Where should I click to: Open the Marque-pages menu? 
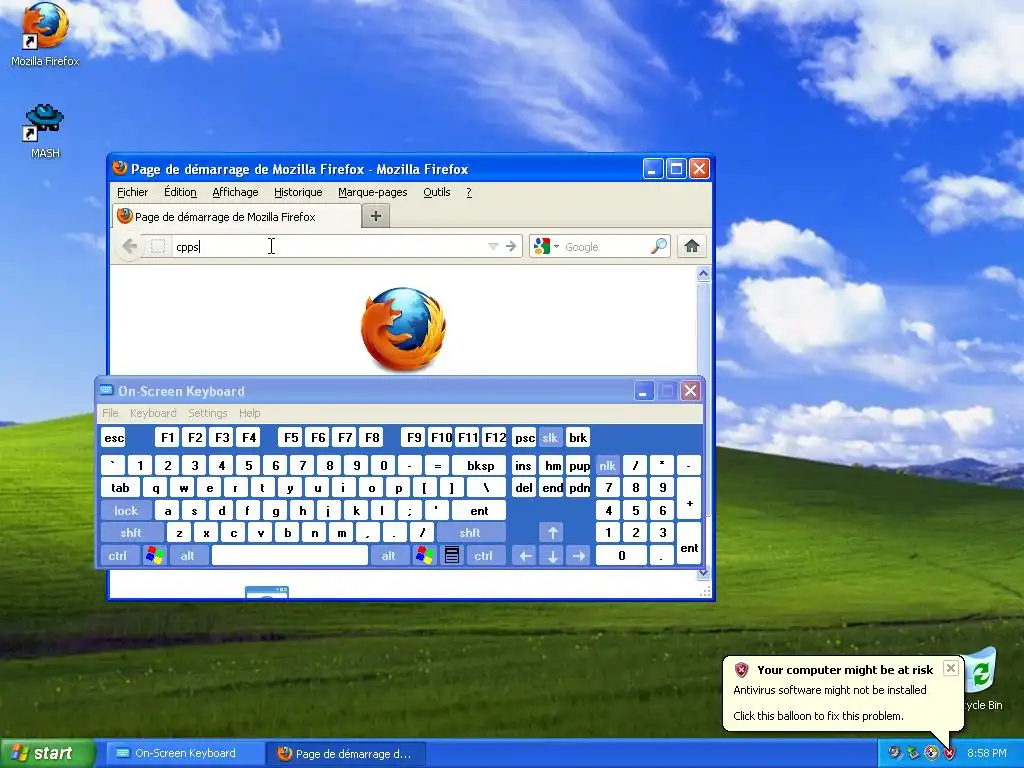coord(372,192)
